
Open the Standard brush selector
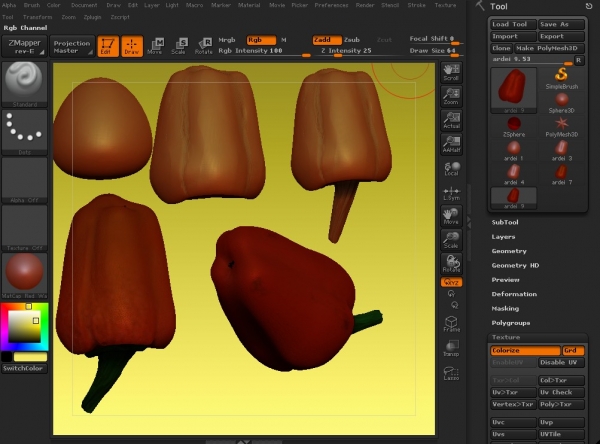pyautogui.click(x=24, y=84)
